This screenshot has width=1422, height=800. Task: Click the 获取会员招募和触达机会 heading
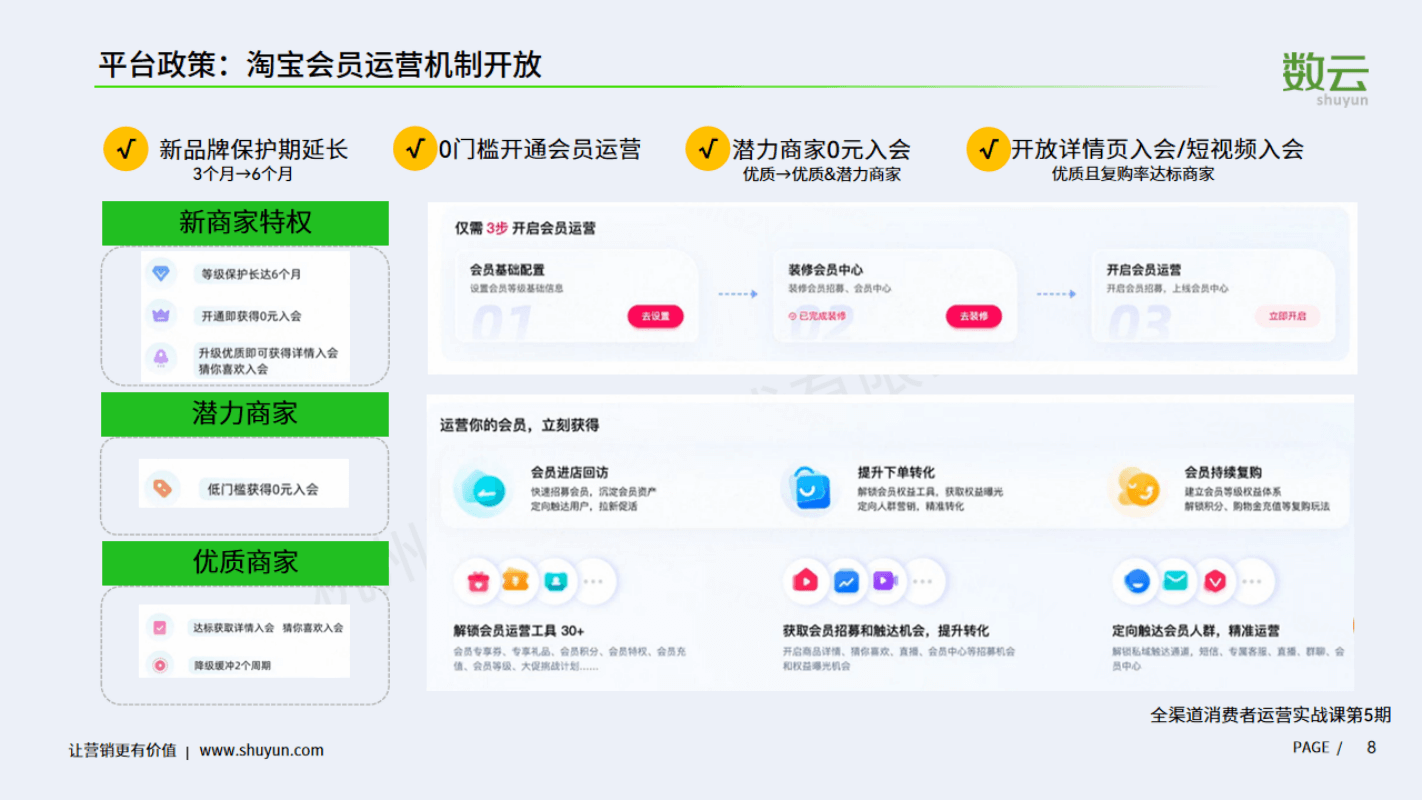(x=886, y=631)
